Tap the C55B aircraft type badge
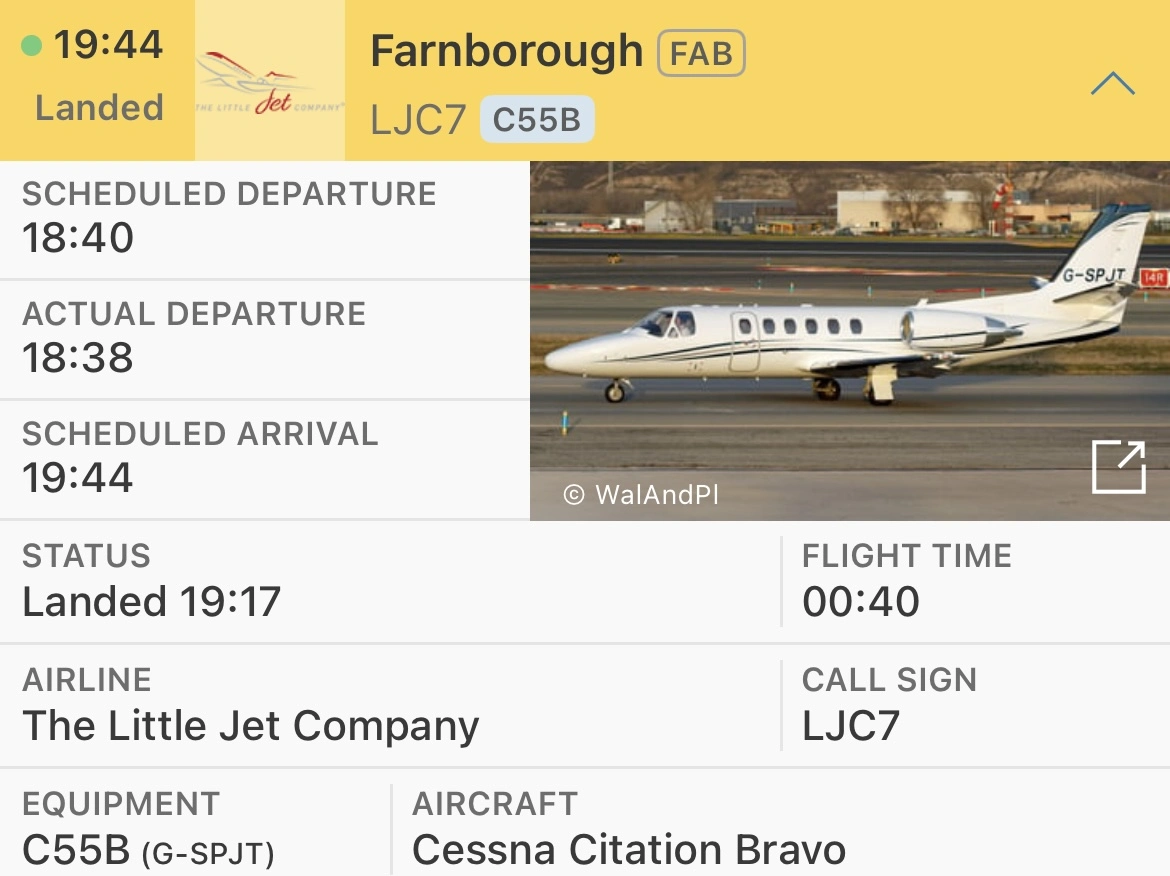Screen dimensions: 1170x876 tap(537, 120)
